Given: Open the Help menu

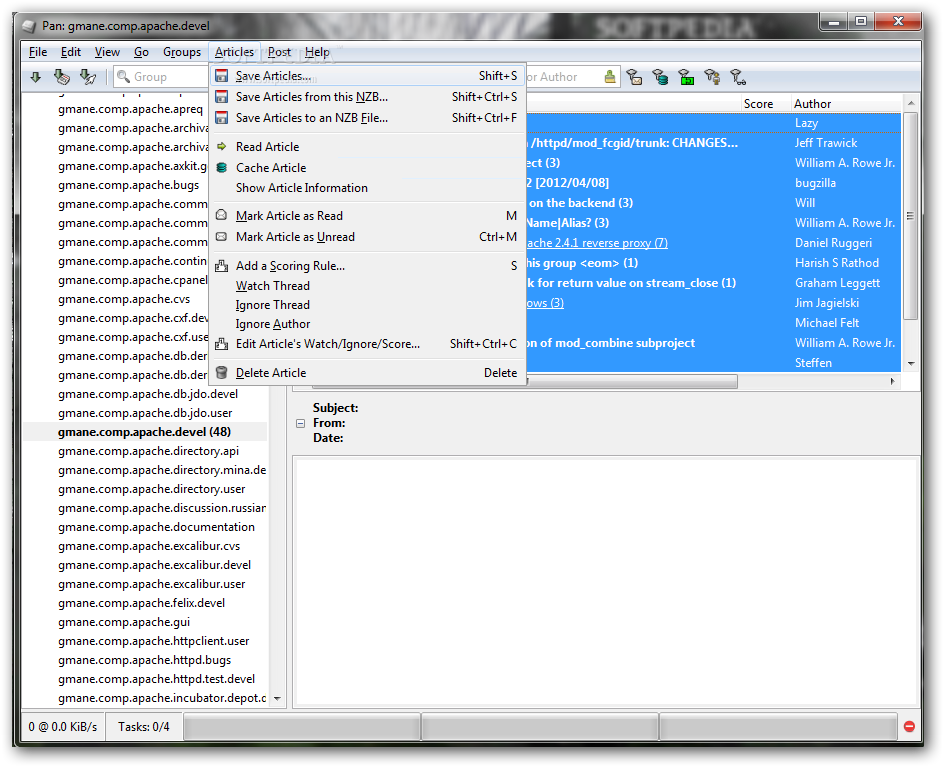Looking at the screenshot, I should 317,52.
